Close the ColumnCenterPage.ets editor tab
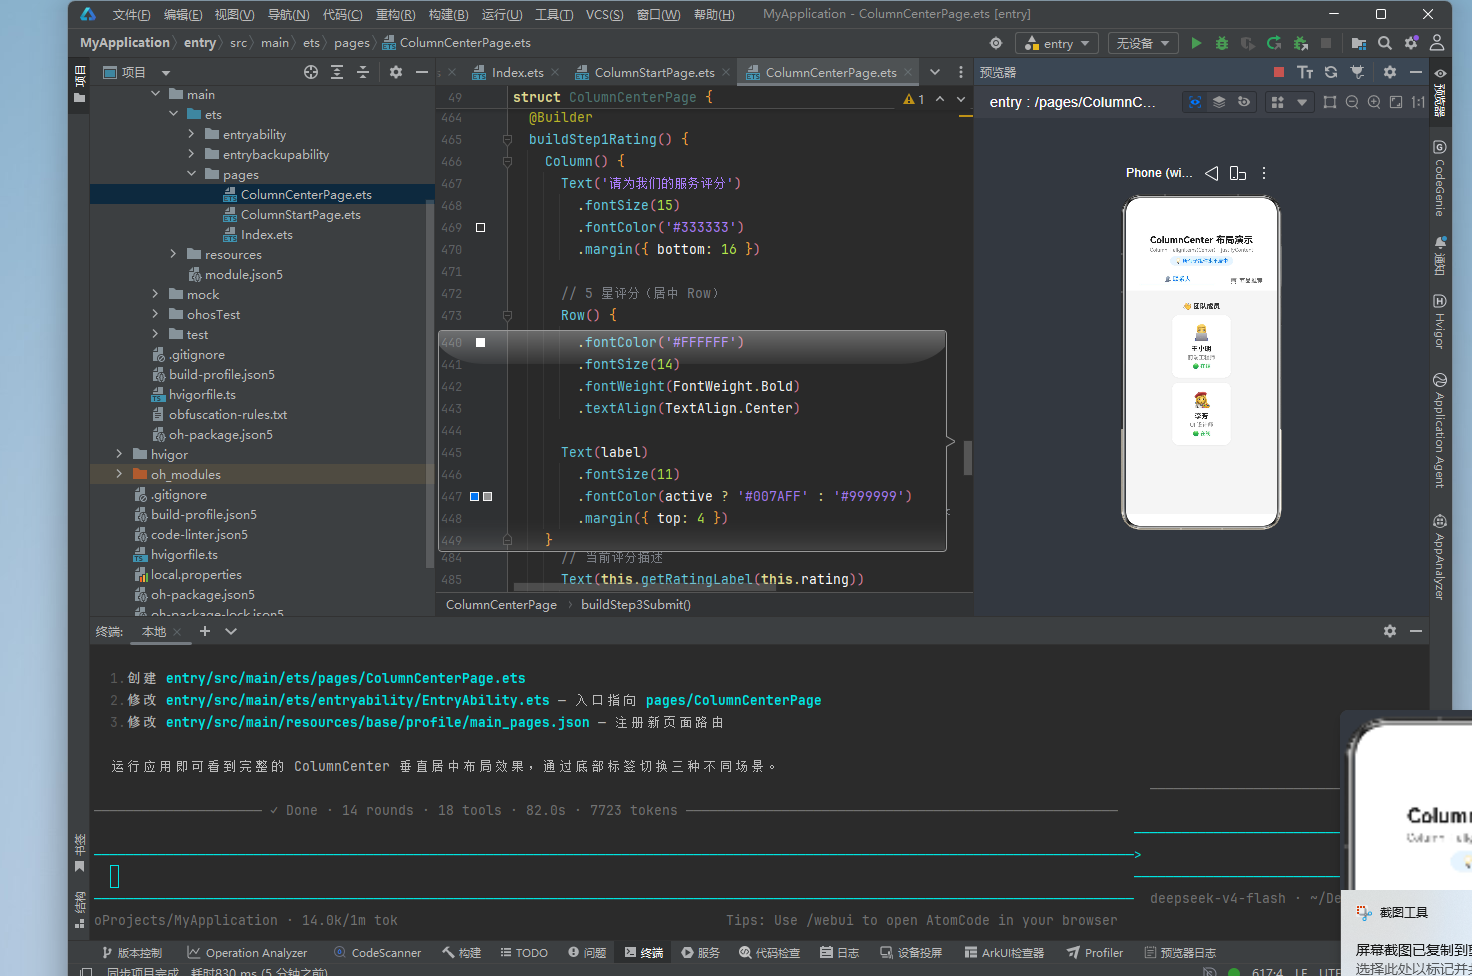The image size is (1472, 976). [908, 72]
